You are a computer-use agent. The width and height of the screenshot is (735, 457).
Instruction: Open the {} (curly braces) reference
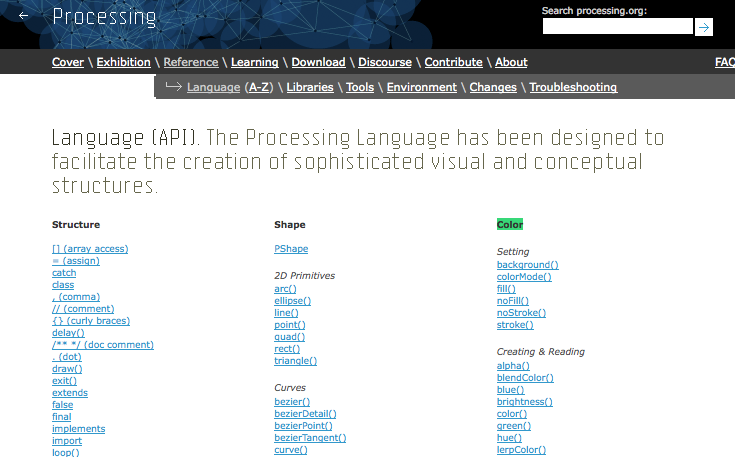(91, 321)
